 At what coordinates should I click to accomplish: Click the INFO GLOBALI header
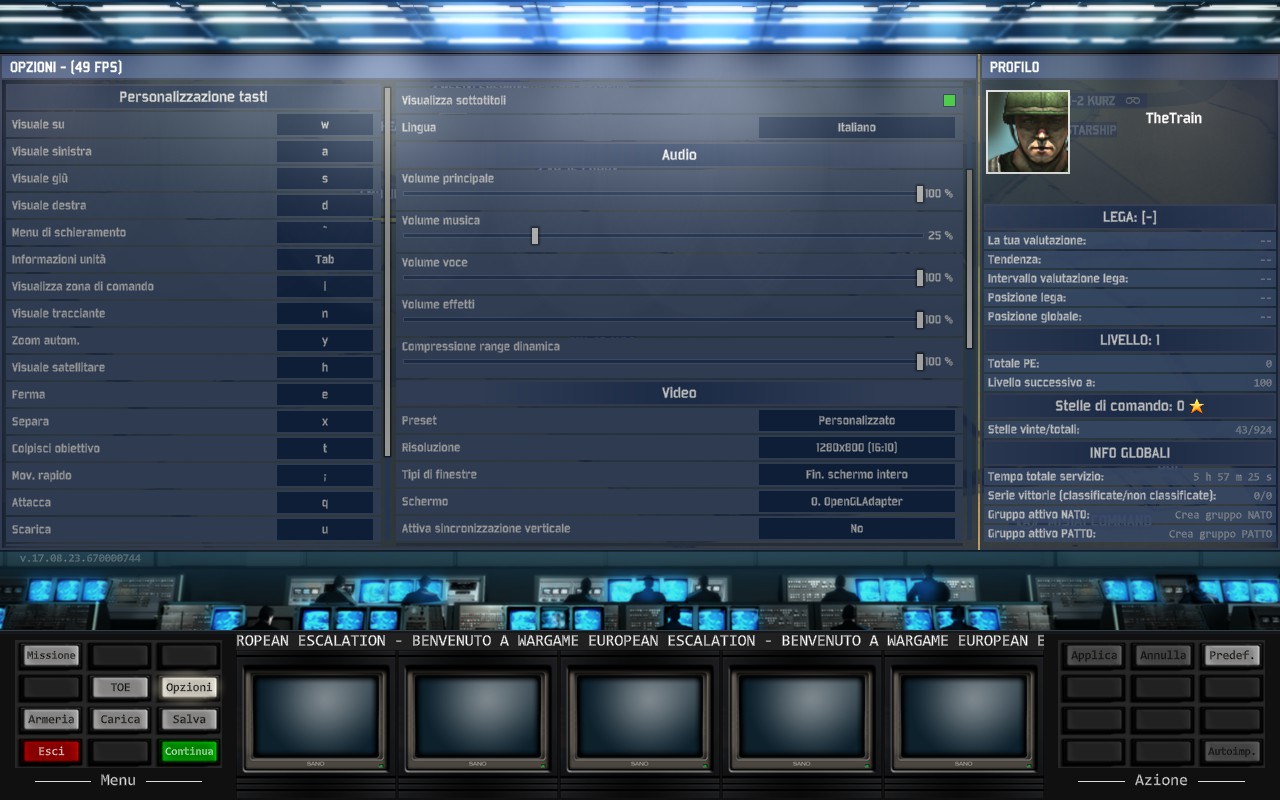pyautogui.click(x=1129, y=453)
